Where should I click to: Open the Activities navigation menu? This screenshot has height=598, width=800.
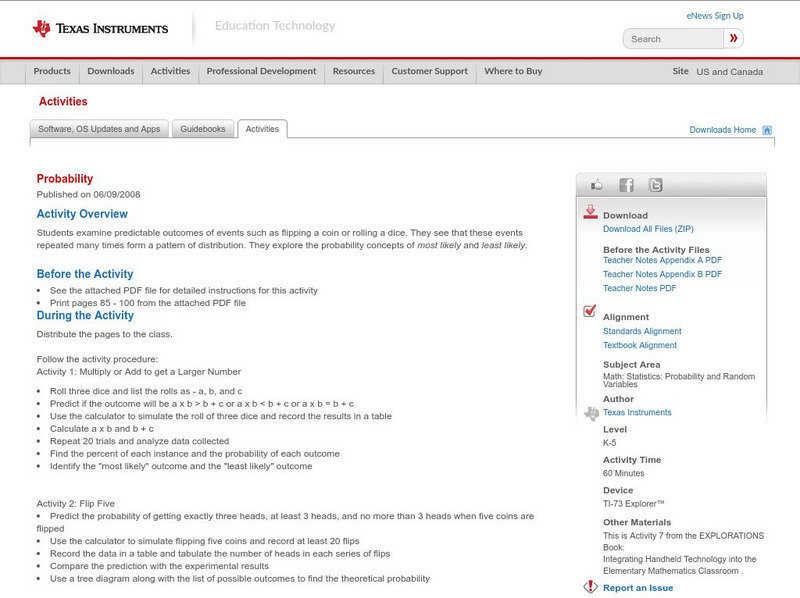(170, 71)
